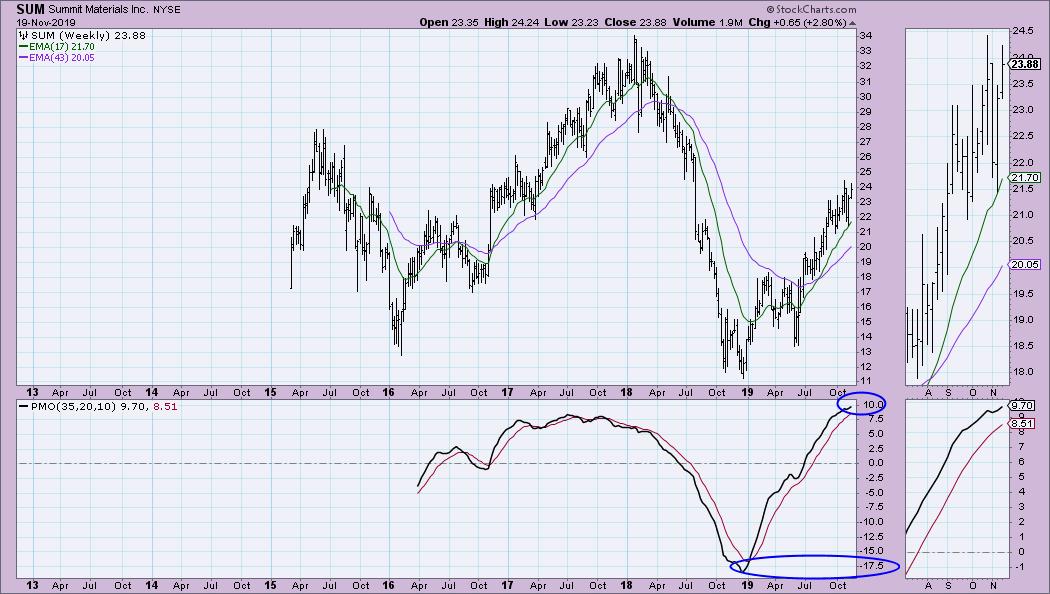Click the boxed 9.70 PMO tag on the zoom panel
1050x594 pixels.
click(1022, 405)
